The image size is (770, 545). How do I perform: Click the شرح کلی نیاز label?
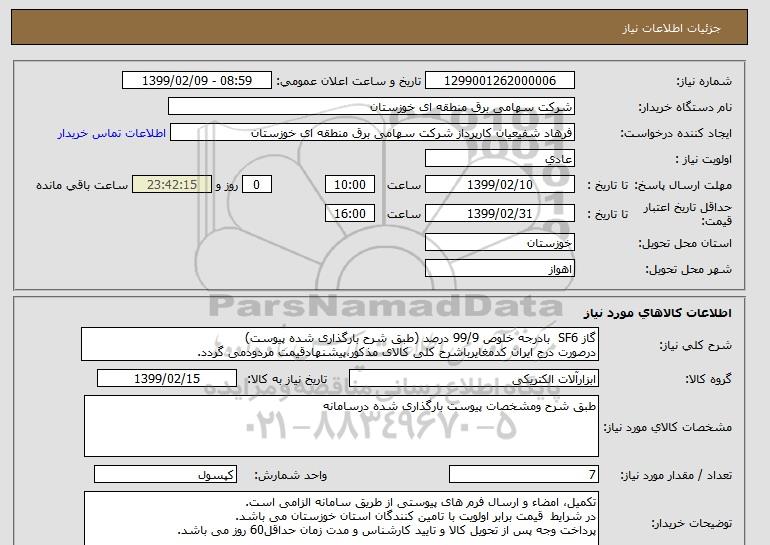pyautogui.click(x=695, y=345)
